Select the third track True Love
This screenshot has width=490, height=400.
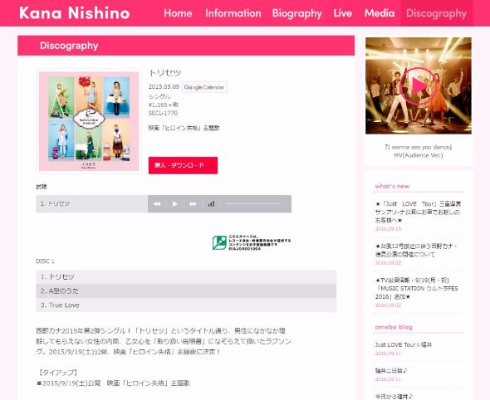[x=186, y=305]
